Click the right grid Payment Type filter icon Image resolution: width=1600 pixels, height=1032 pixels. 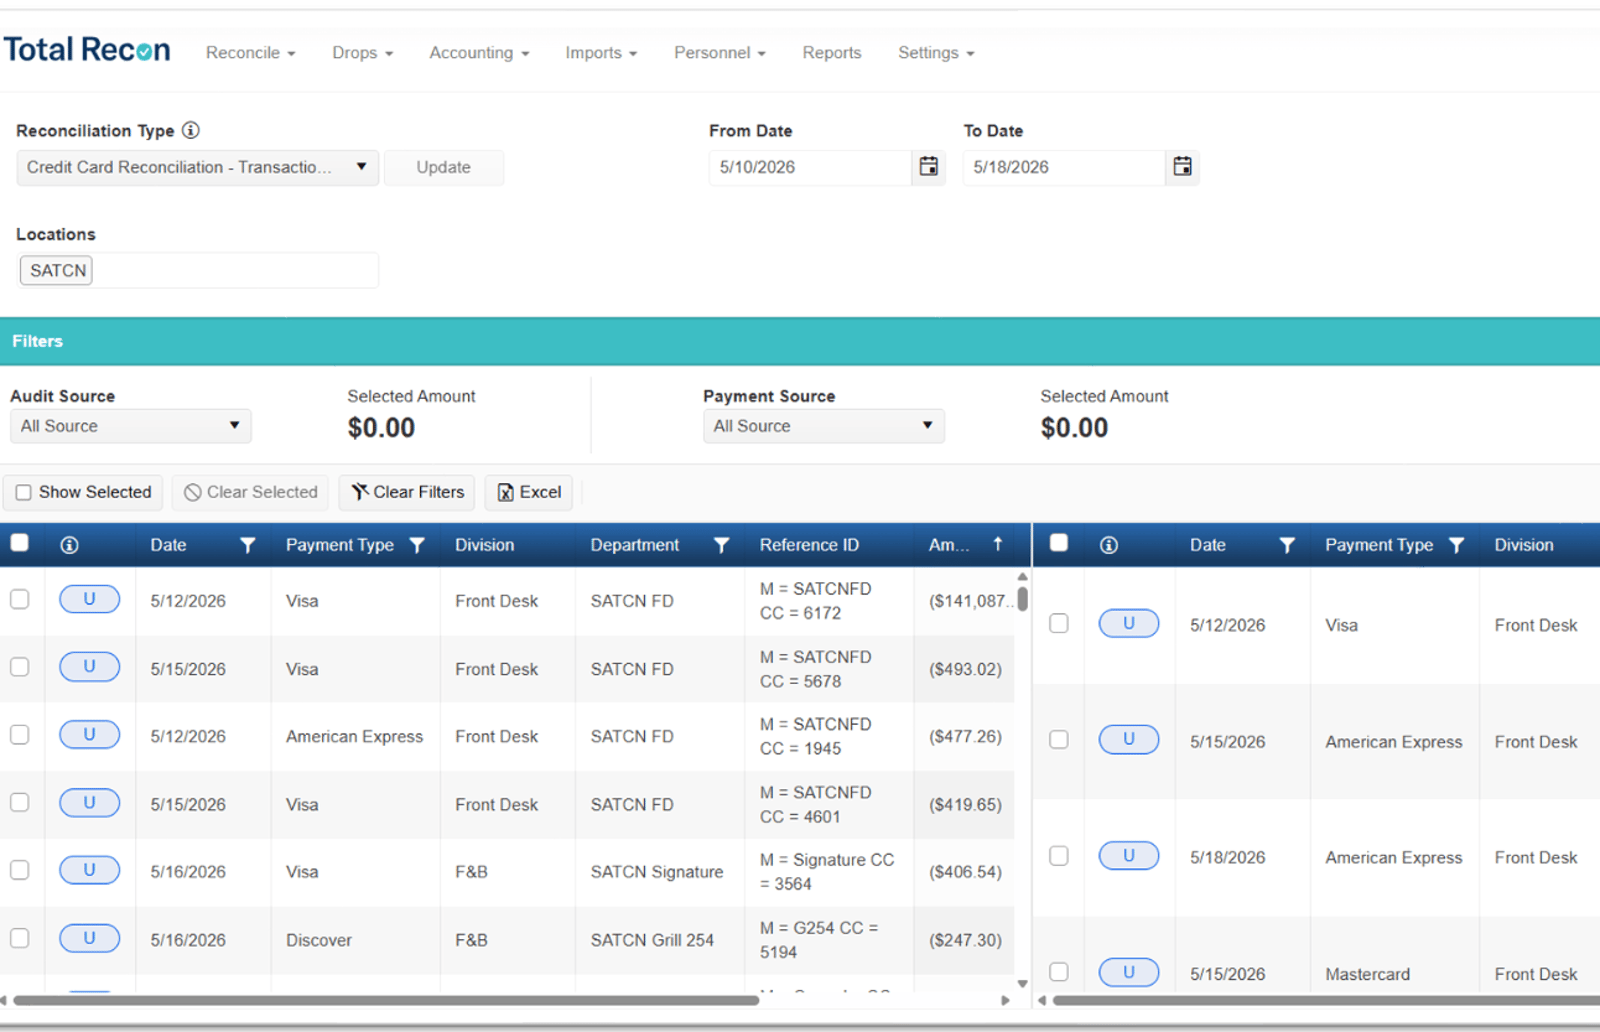[x=1457, y=545]
